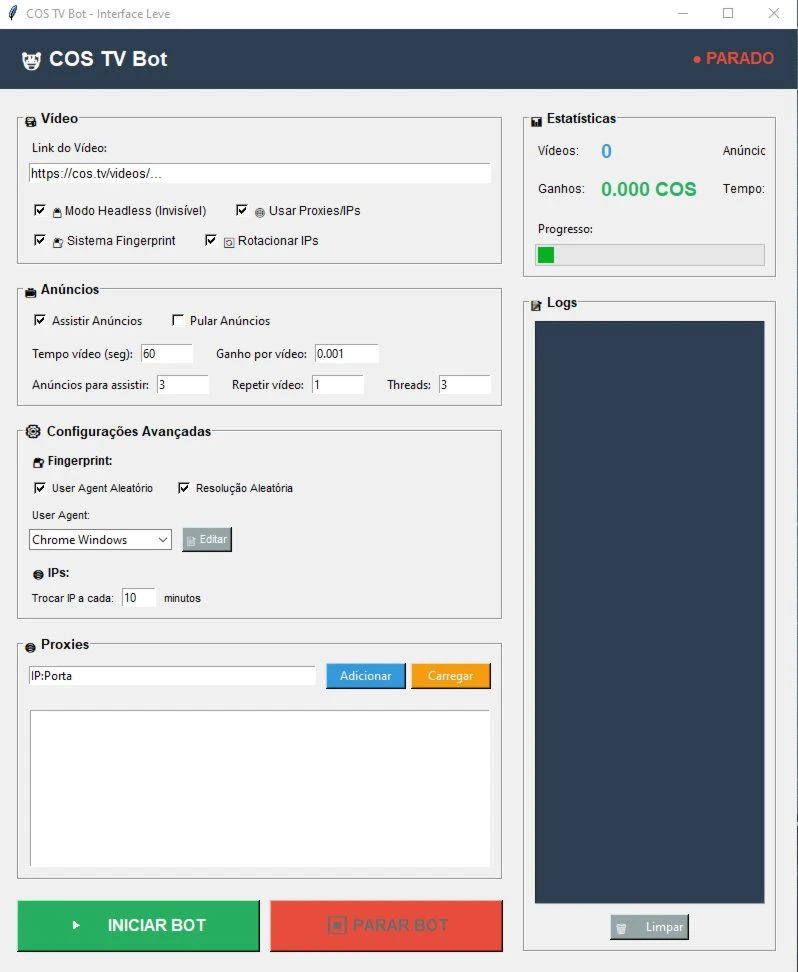Enable Pular Anúncios checkbox

click(178, 320)
